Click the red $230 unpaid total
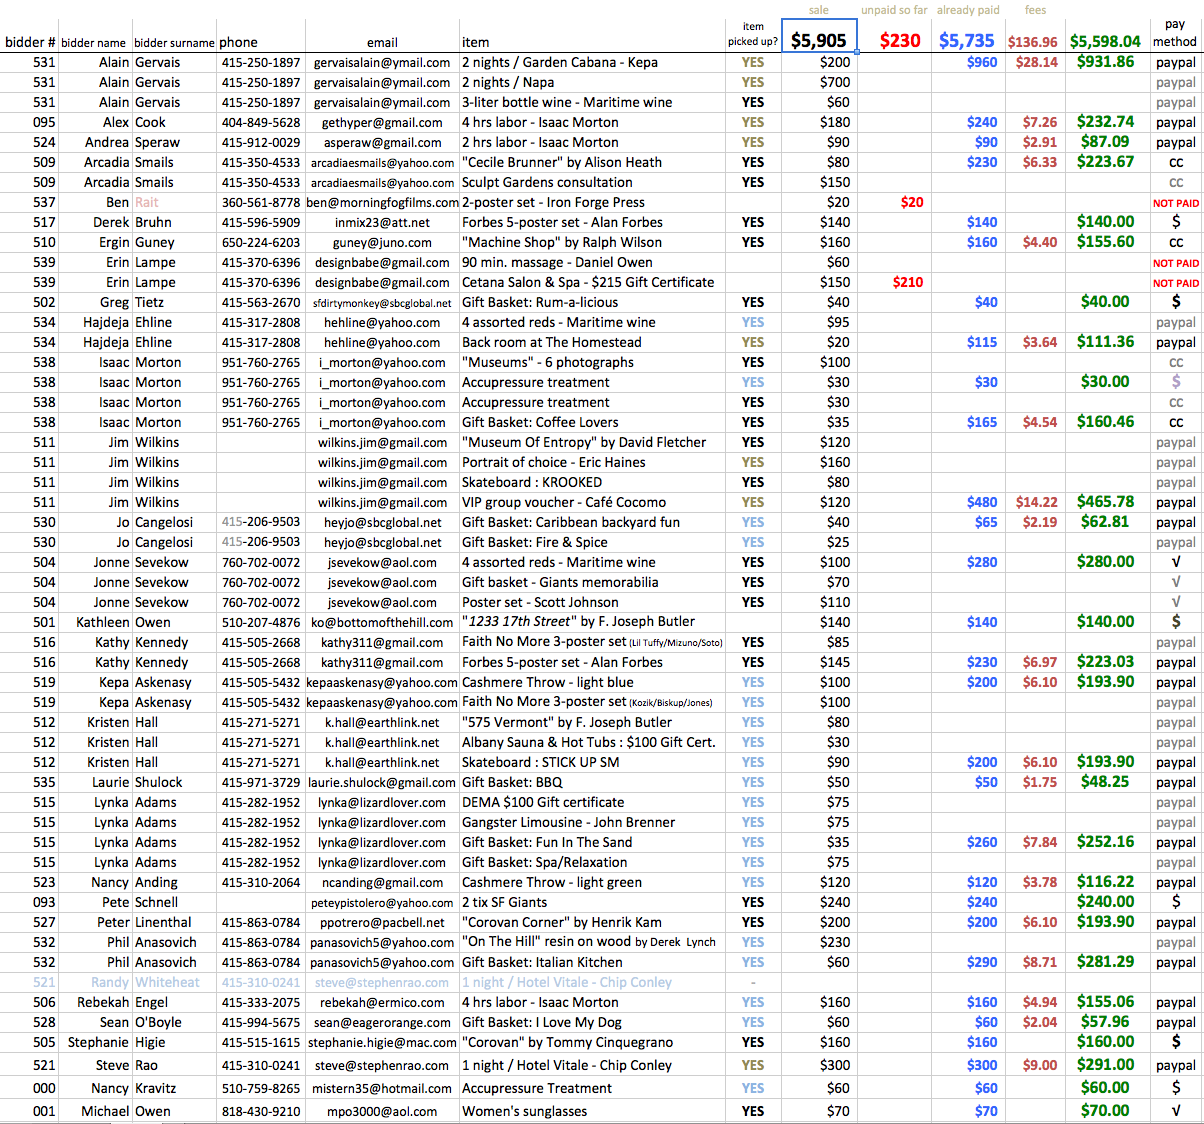This screenshot has height=1124, width=1204. (900, 41)
